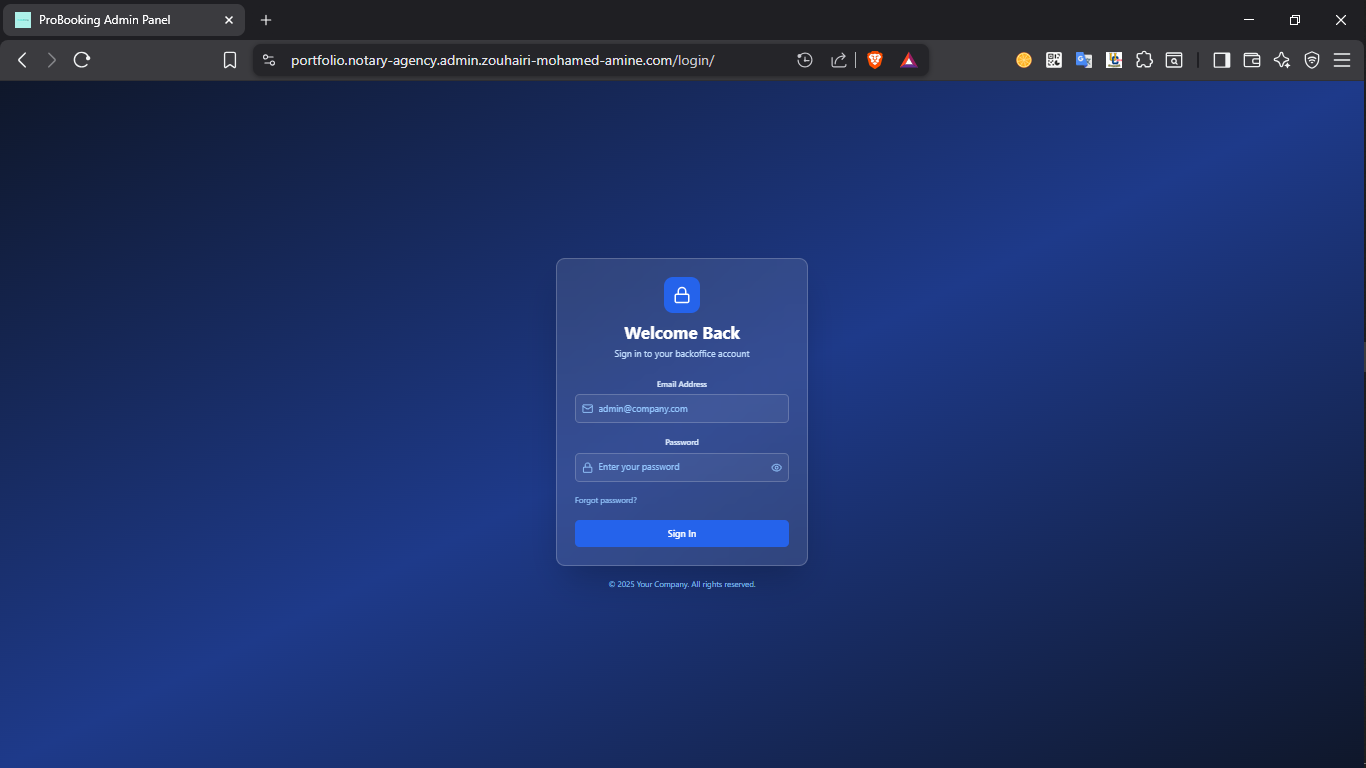Toggle Brave Shields for this site

pos(875,60)
